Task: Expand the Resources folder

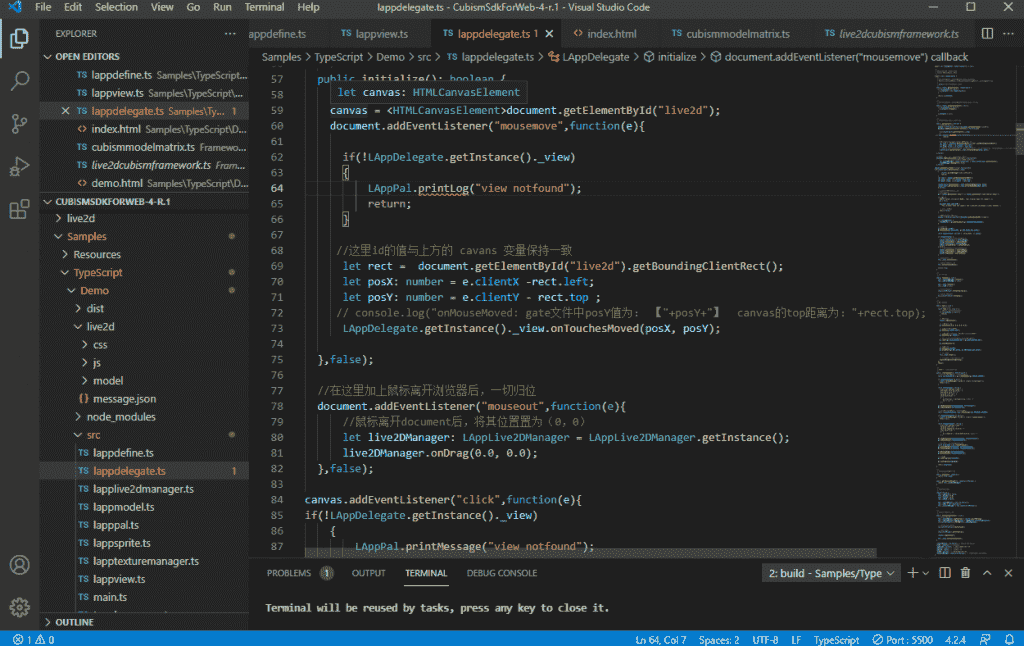Action: point(97,255)
